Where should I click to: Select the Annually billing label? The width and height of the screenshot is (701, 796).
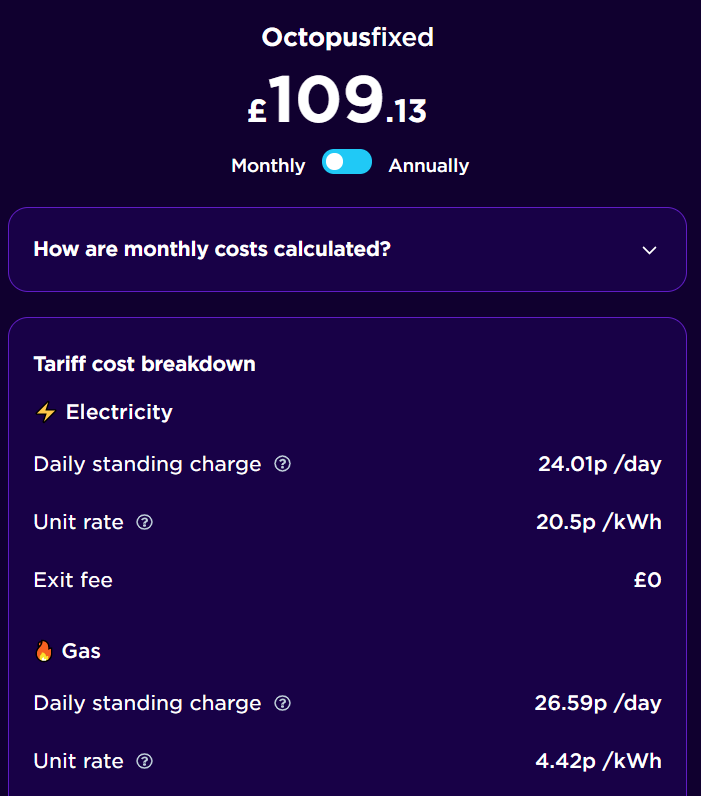428,166
